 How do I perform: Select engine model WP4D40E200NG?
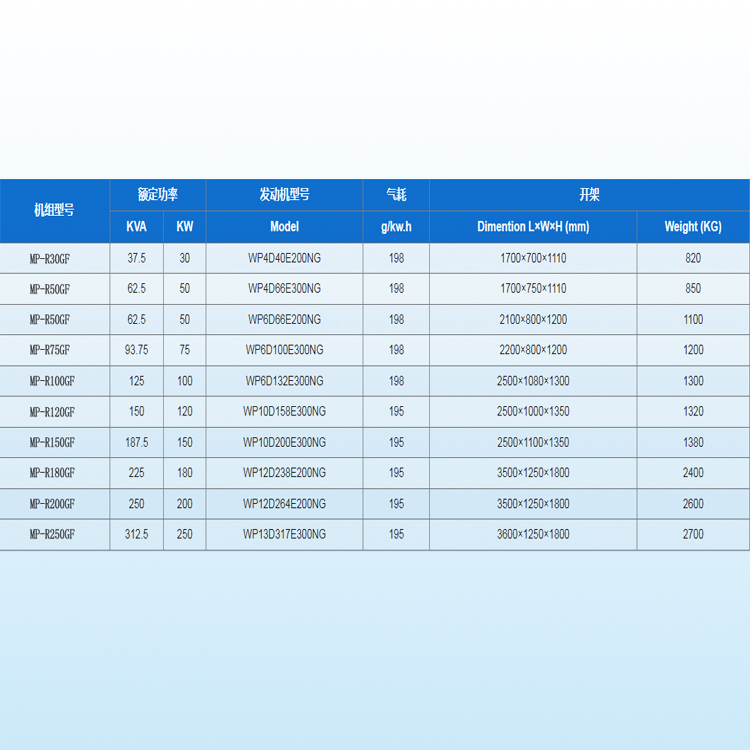tap(284, 258)
